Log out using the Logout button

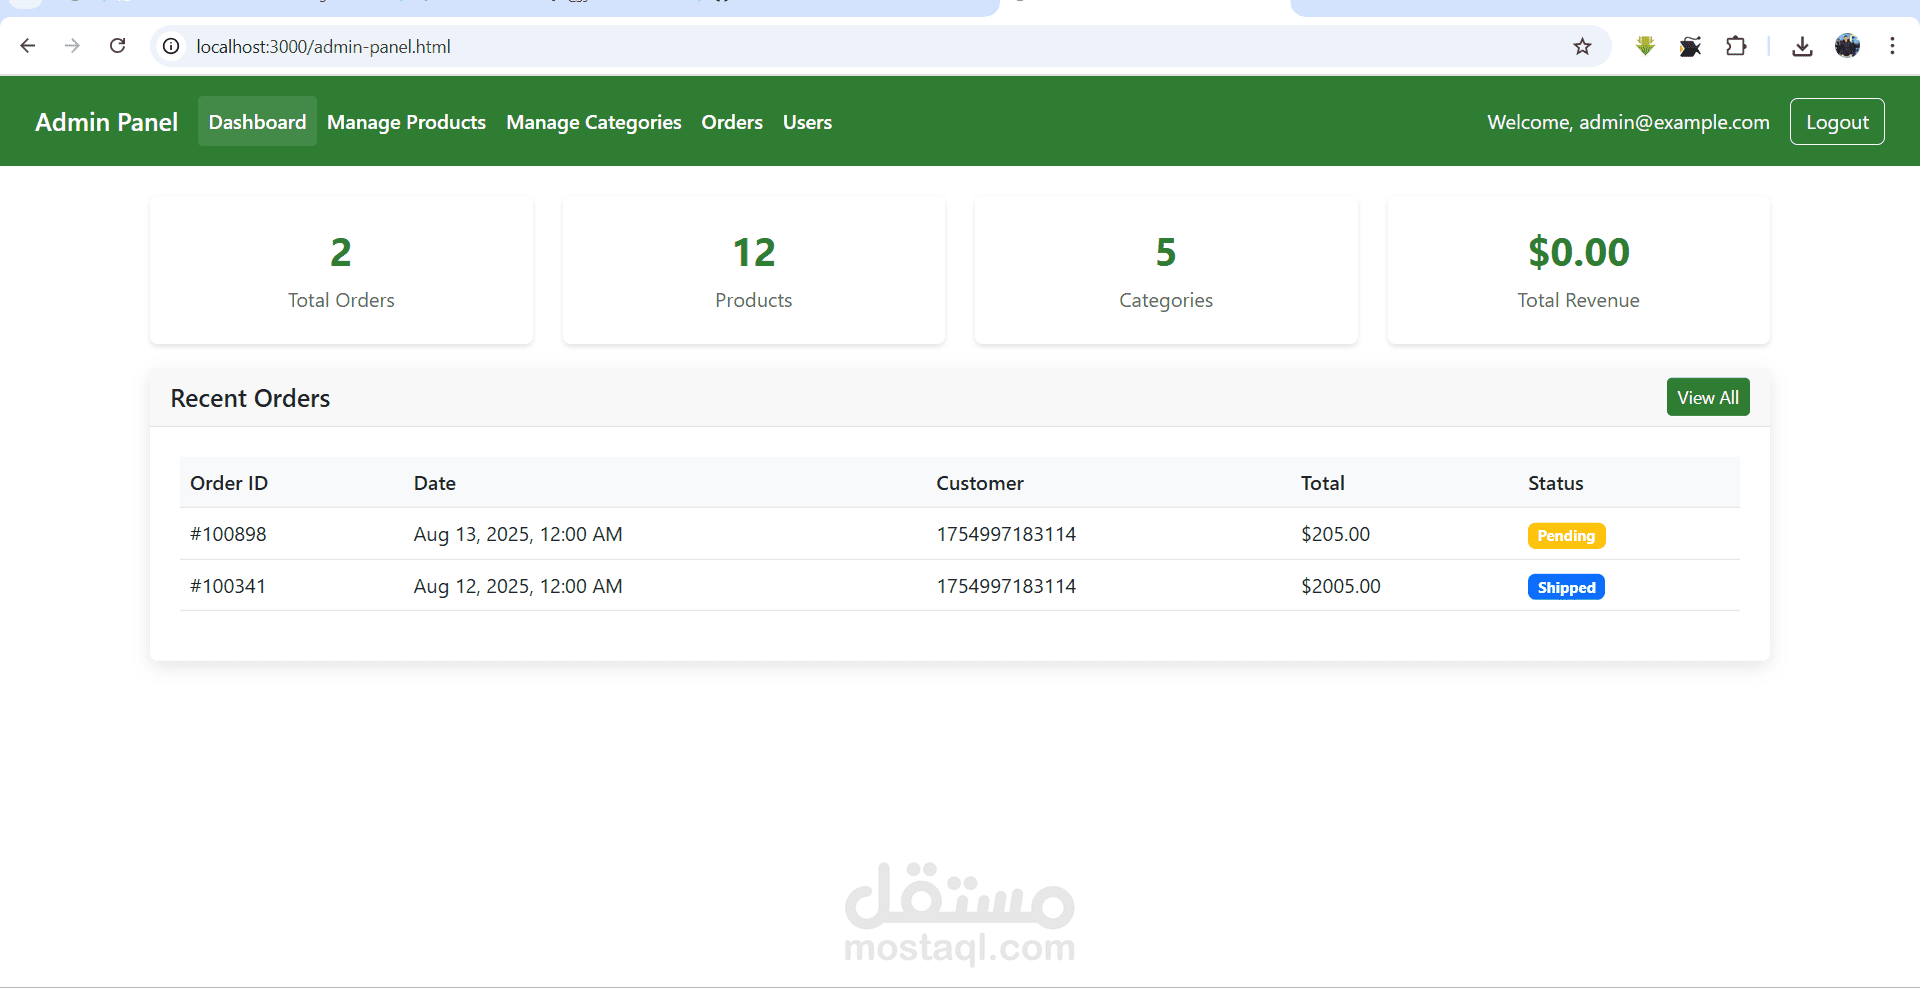click(1837, 122)
